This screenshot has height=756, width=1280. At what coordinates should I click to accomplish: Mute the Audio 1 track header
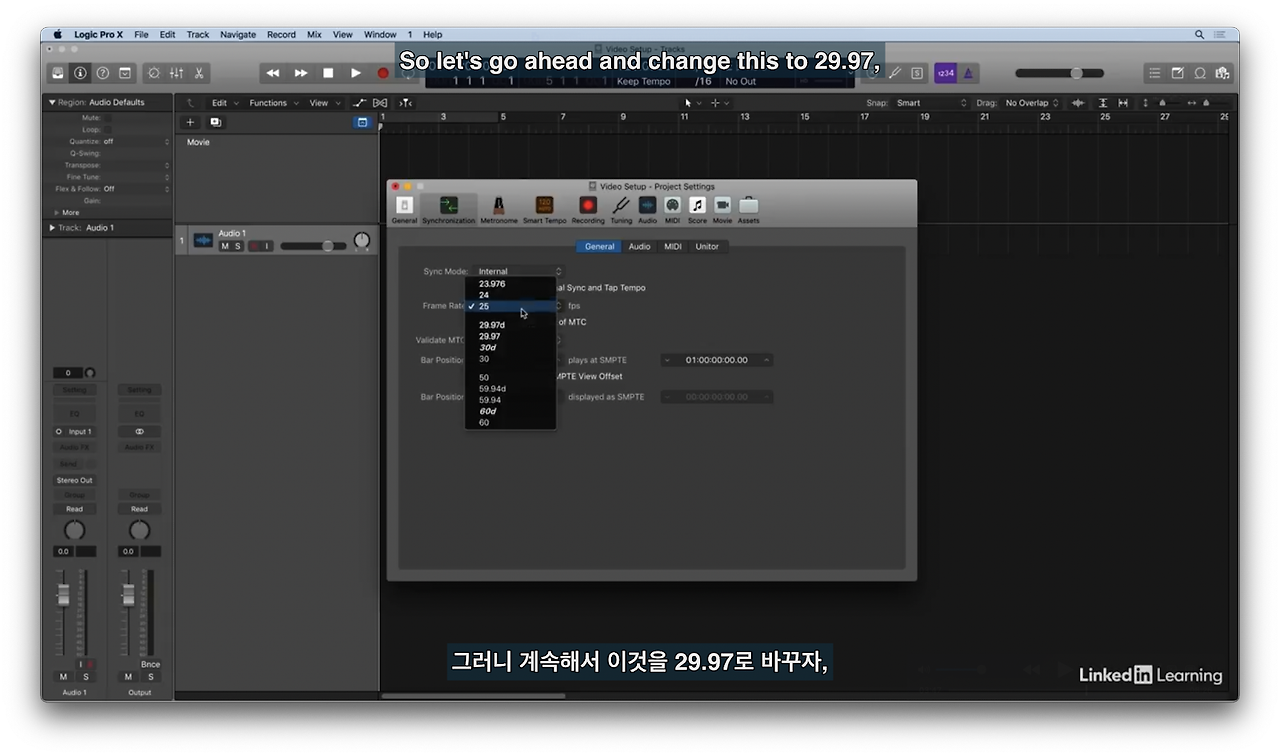click(225, 246)
